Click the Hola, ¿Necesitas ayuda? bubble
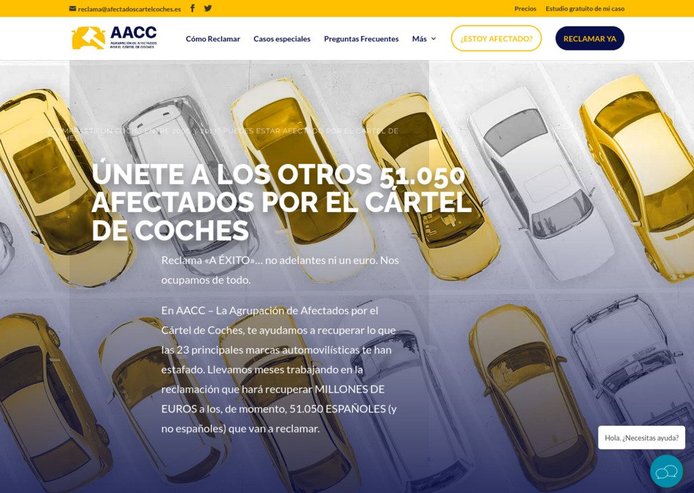Screen dimensions: 694x493 pyautogui.click(x=641, y=438)
